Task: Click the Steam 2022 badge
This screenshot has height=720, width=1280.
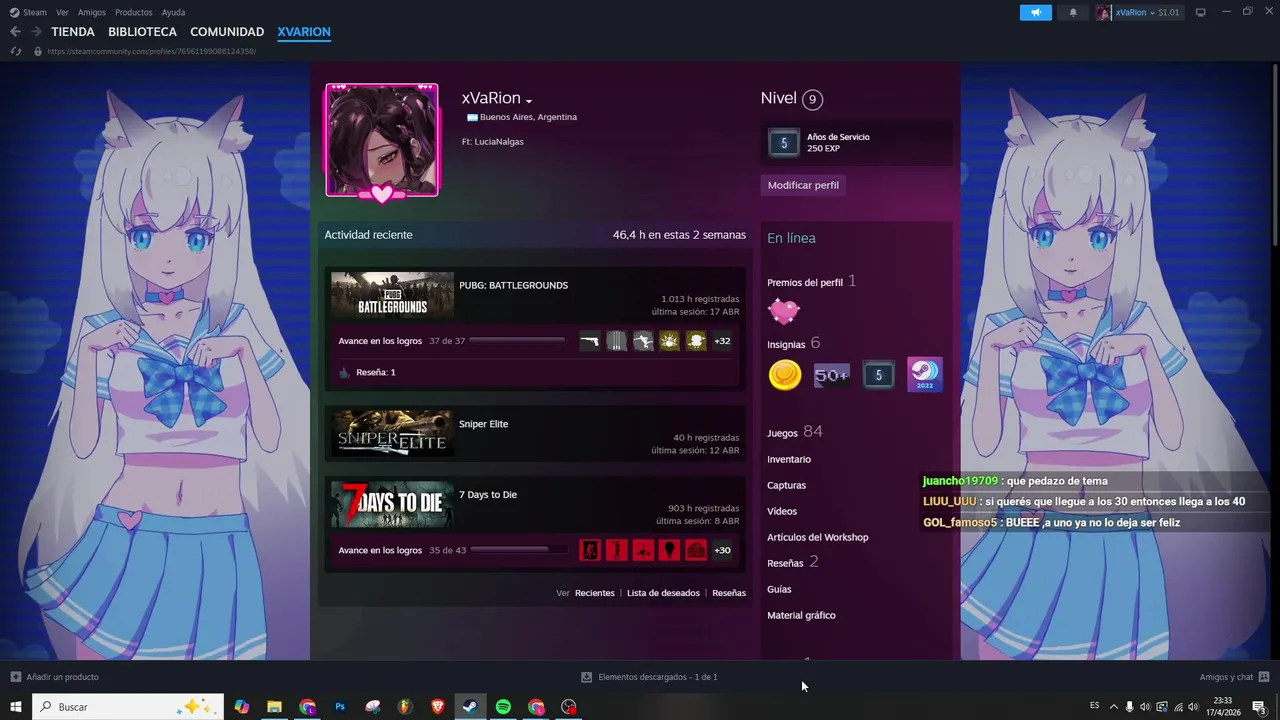Action: pyautogui.click(x=925, y=375)
